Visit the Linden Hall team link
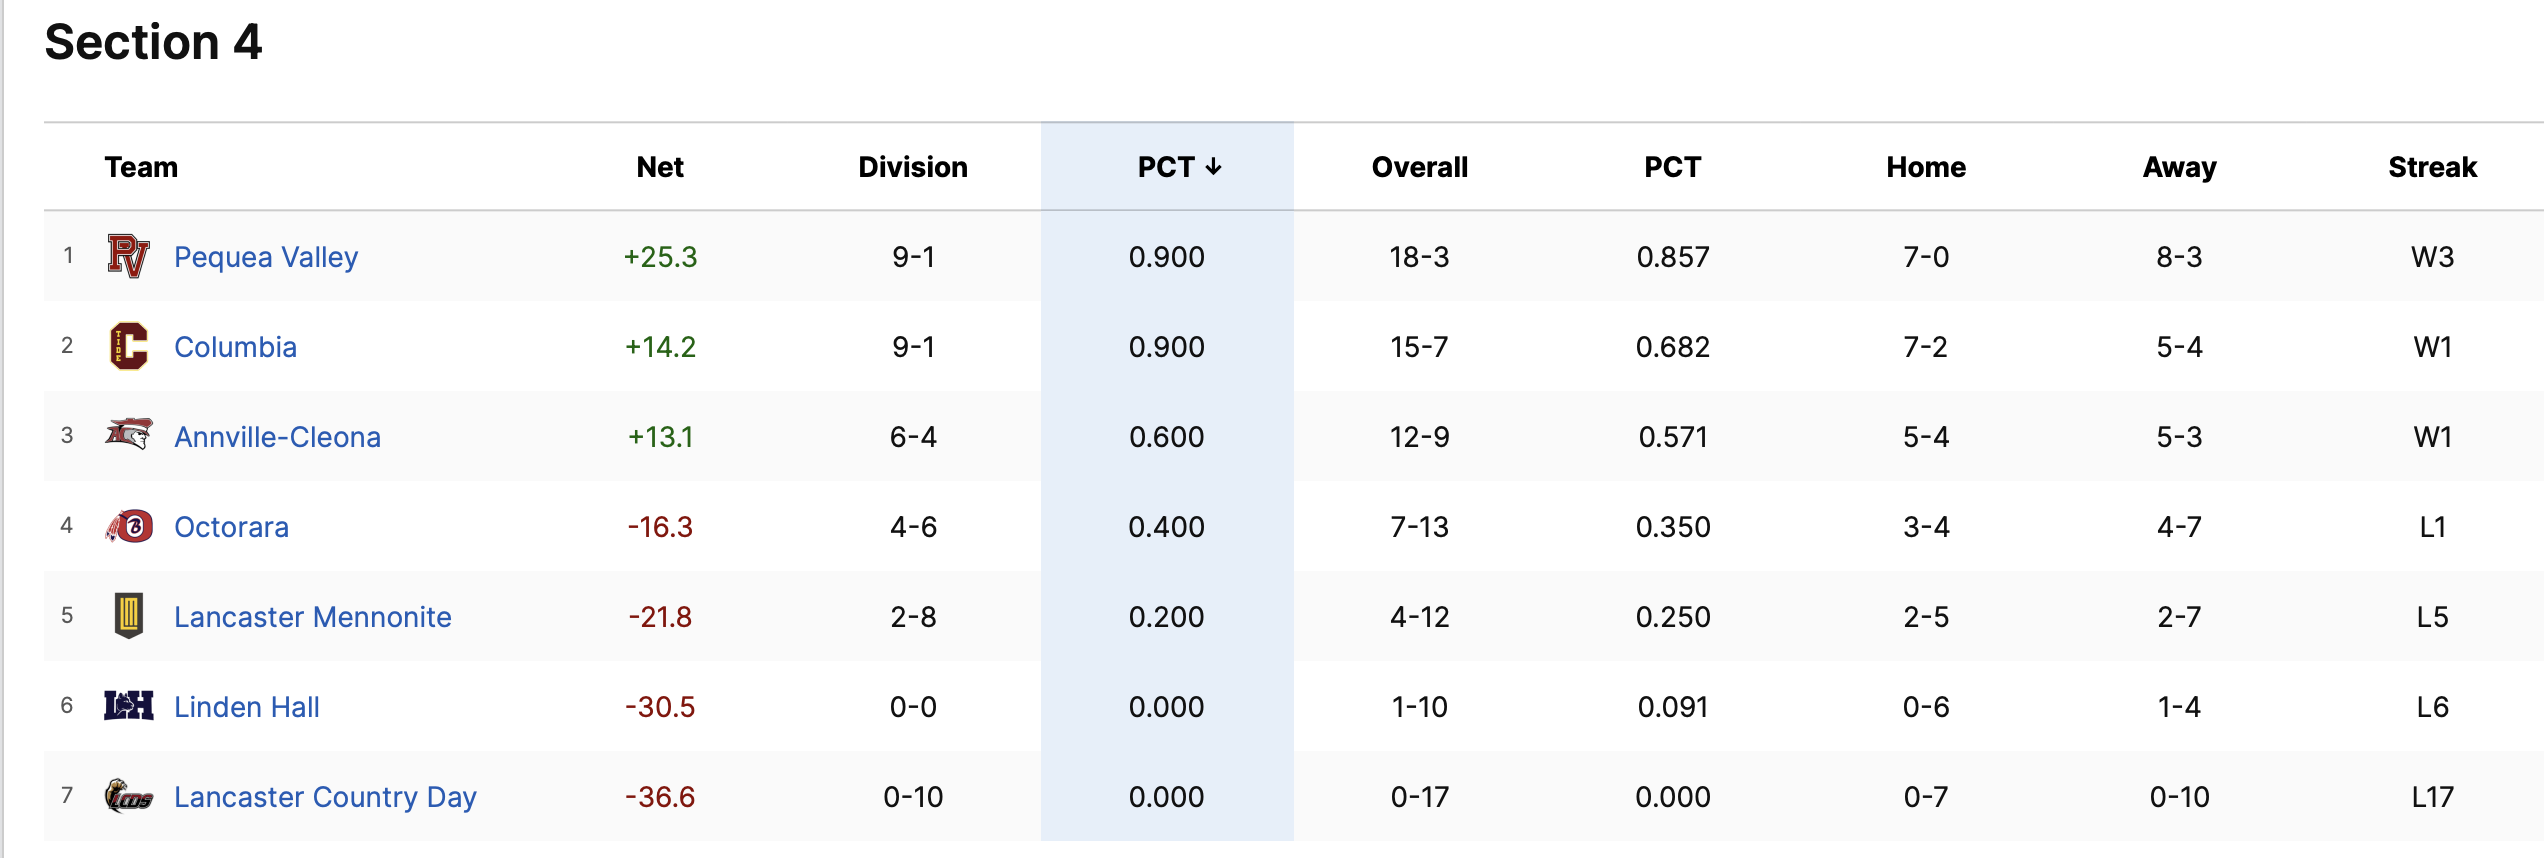The width and height of the screenshot is (2544, 858). pyautogui.click(x=246, y=707)
